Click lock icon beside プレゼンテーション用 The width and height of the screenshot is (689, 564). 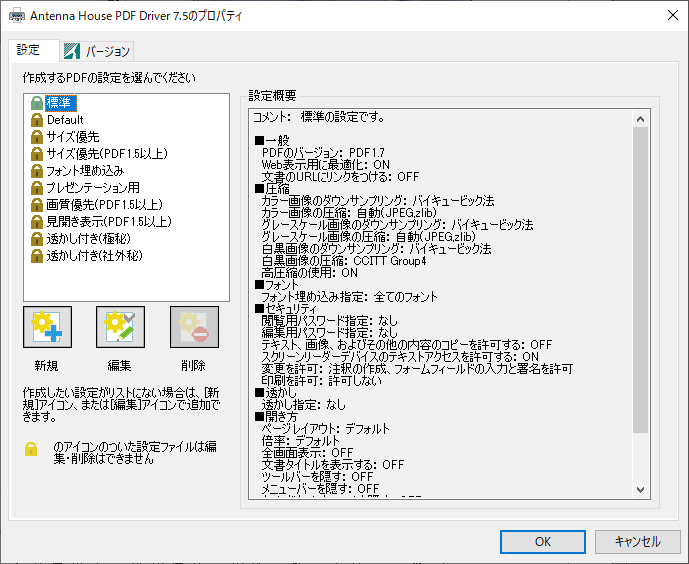pyautogui.click(x=37, y=188)
